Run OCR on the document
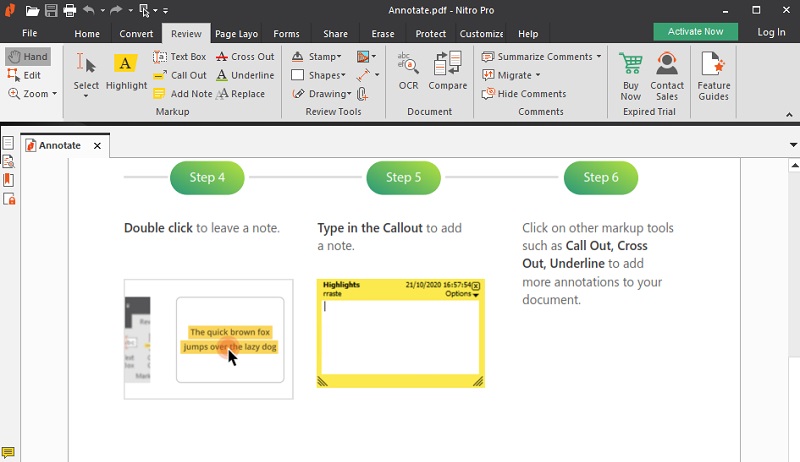The width and height of the screenshot is (800, 462). click(408, 71)
